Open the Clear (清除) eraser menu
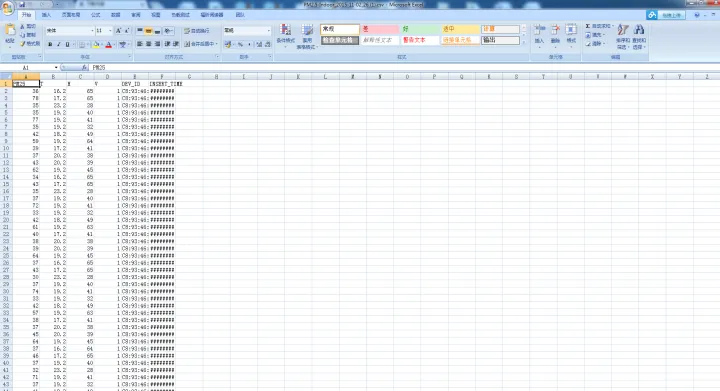The width and height of the screenshot is (720, 391). 595,44
